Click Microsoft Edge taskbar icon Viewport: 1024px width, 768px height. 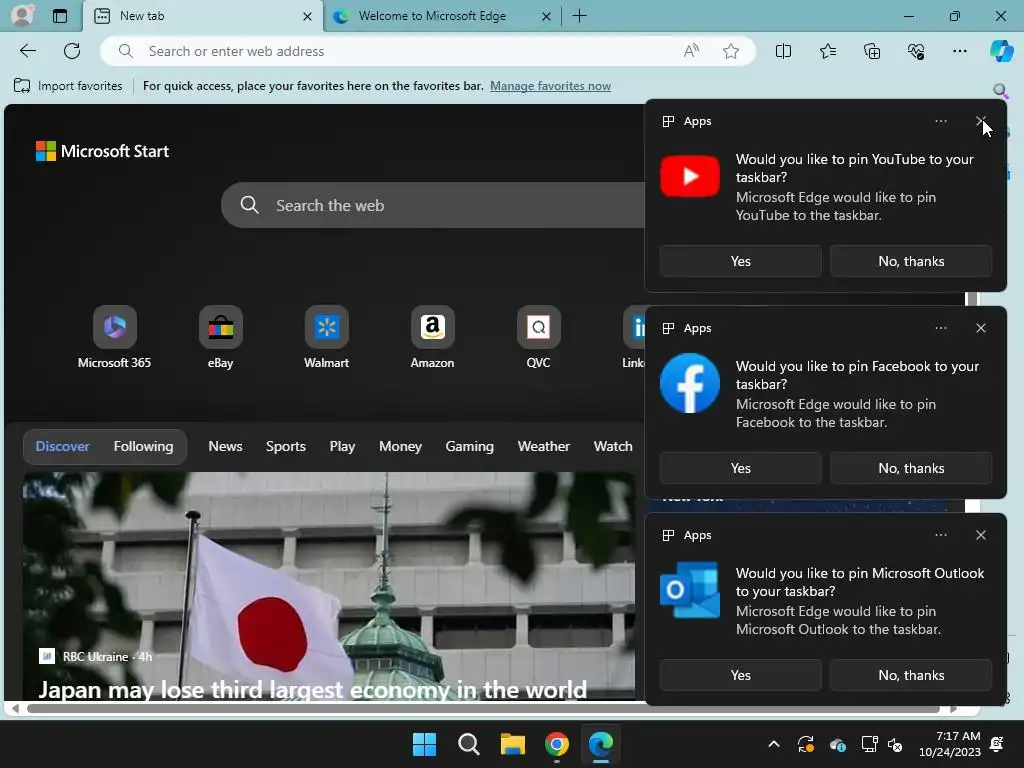point(601,744)
